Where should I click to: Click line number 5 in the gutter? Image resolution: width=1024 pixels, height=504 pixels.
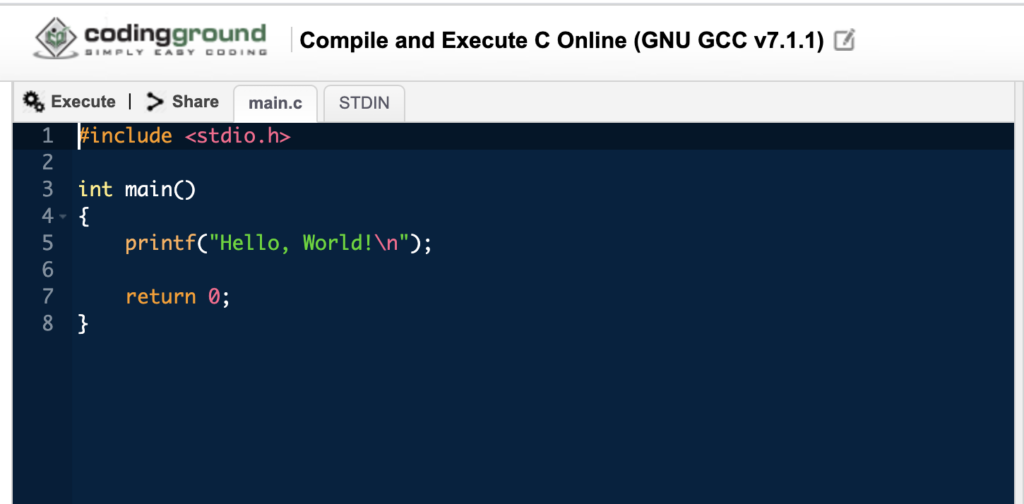[46, 243]
